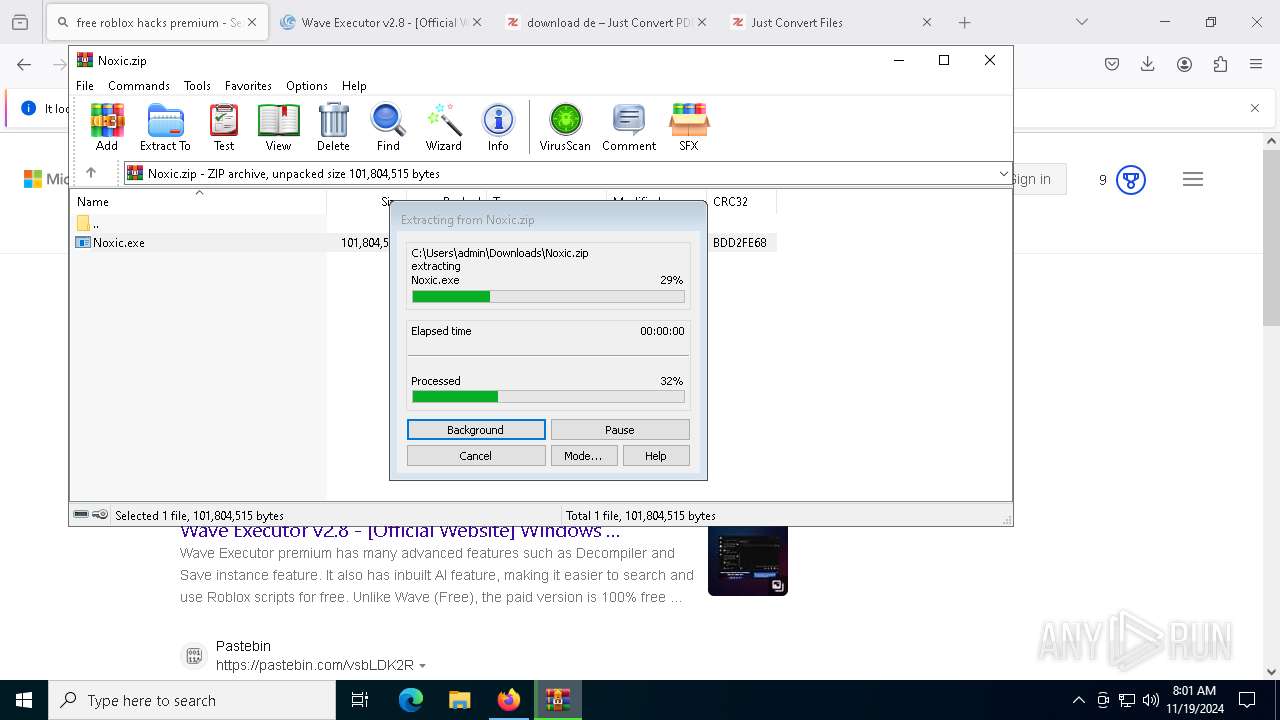Open the notification center

point(1247,700)
